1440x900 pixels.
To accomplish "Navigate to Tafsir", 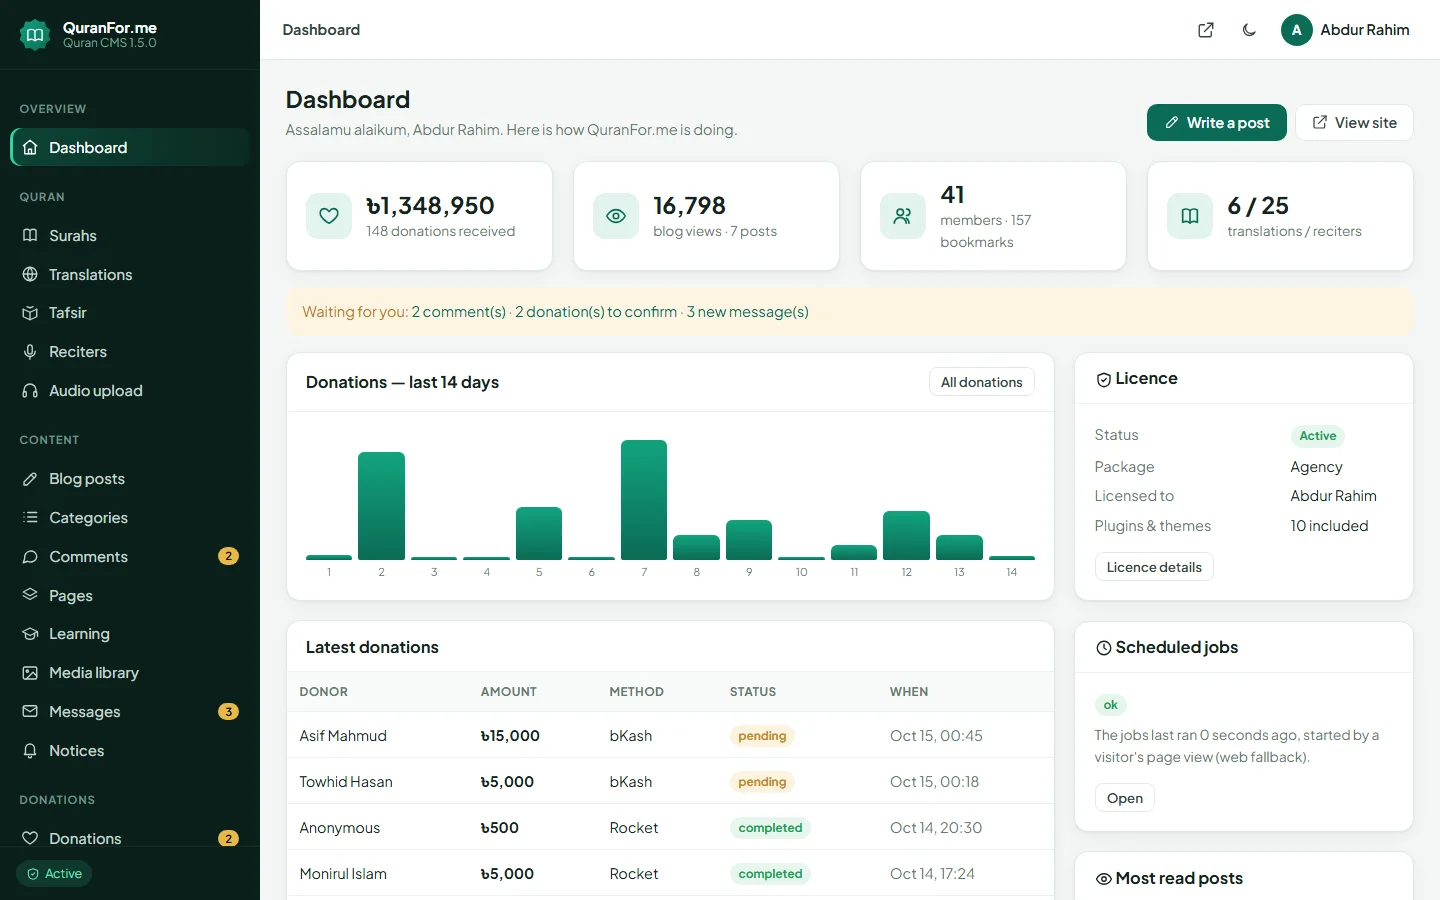I will point(130,313).
